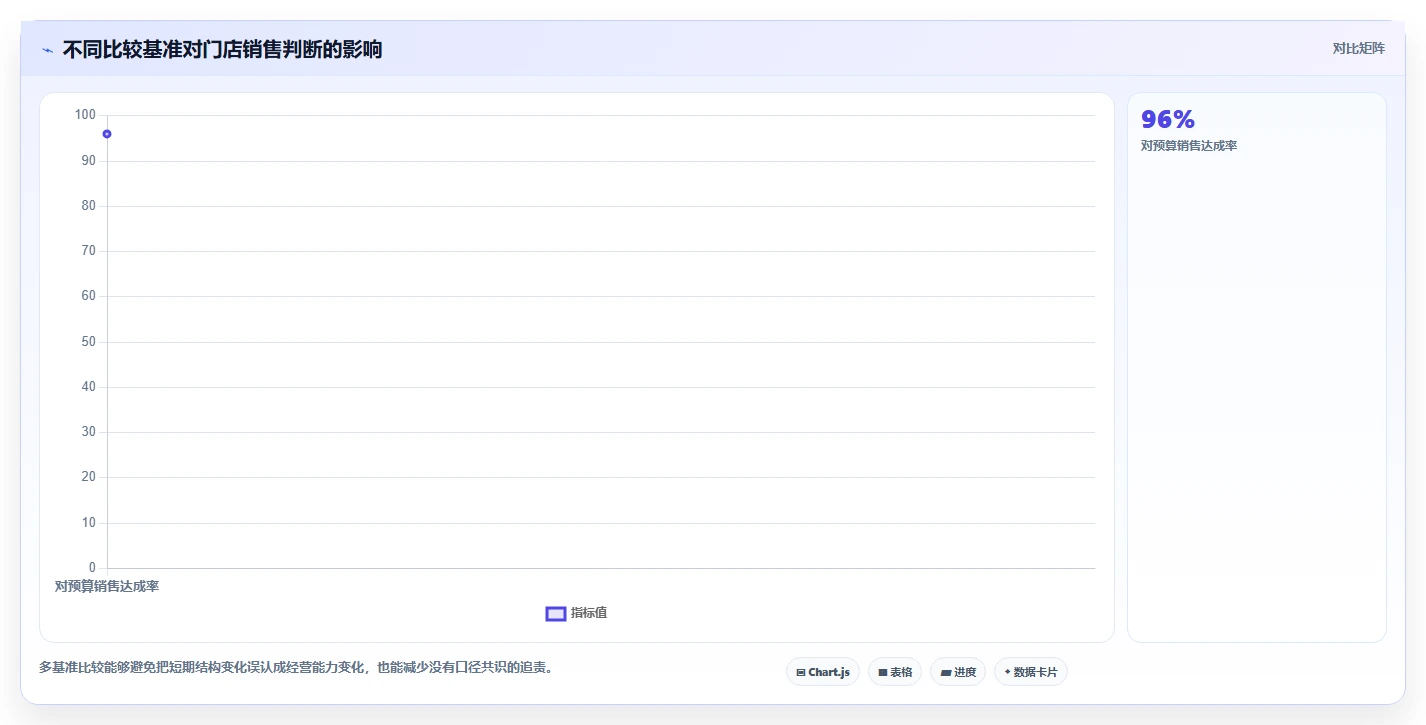Select the 数据卡片 tag
Image resolution: width=1426 pixels, height=725 pixels.
[1030, 672]
